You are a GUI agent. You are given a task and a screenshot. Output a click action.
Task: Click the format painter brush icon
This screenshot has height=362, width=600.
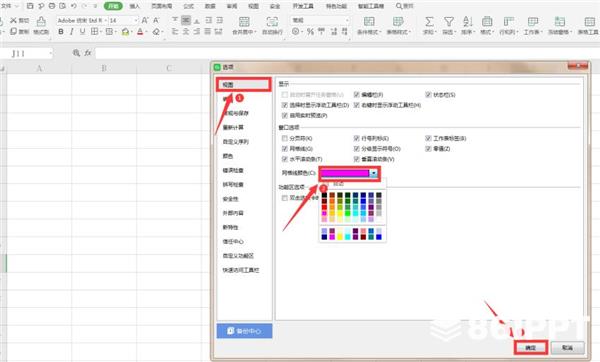click(41, 21)
